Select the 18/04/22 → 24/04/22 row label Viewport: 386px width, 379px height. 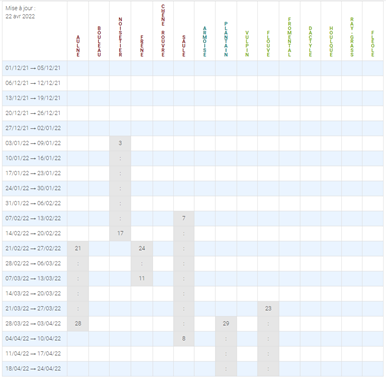[33, 369]
